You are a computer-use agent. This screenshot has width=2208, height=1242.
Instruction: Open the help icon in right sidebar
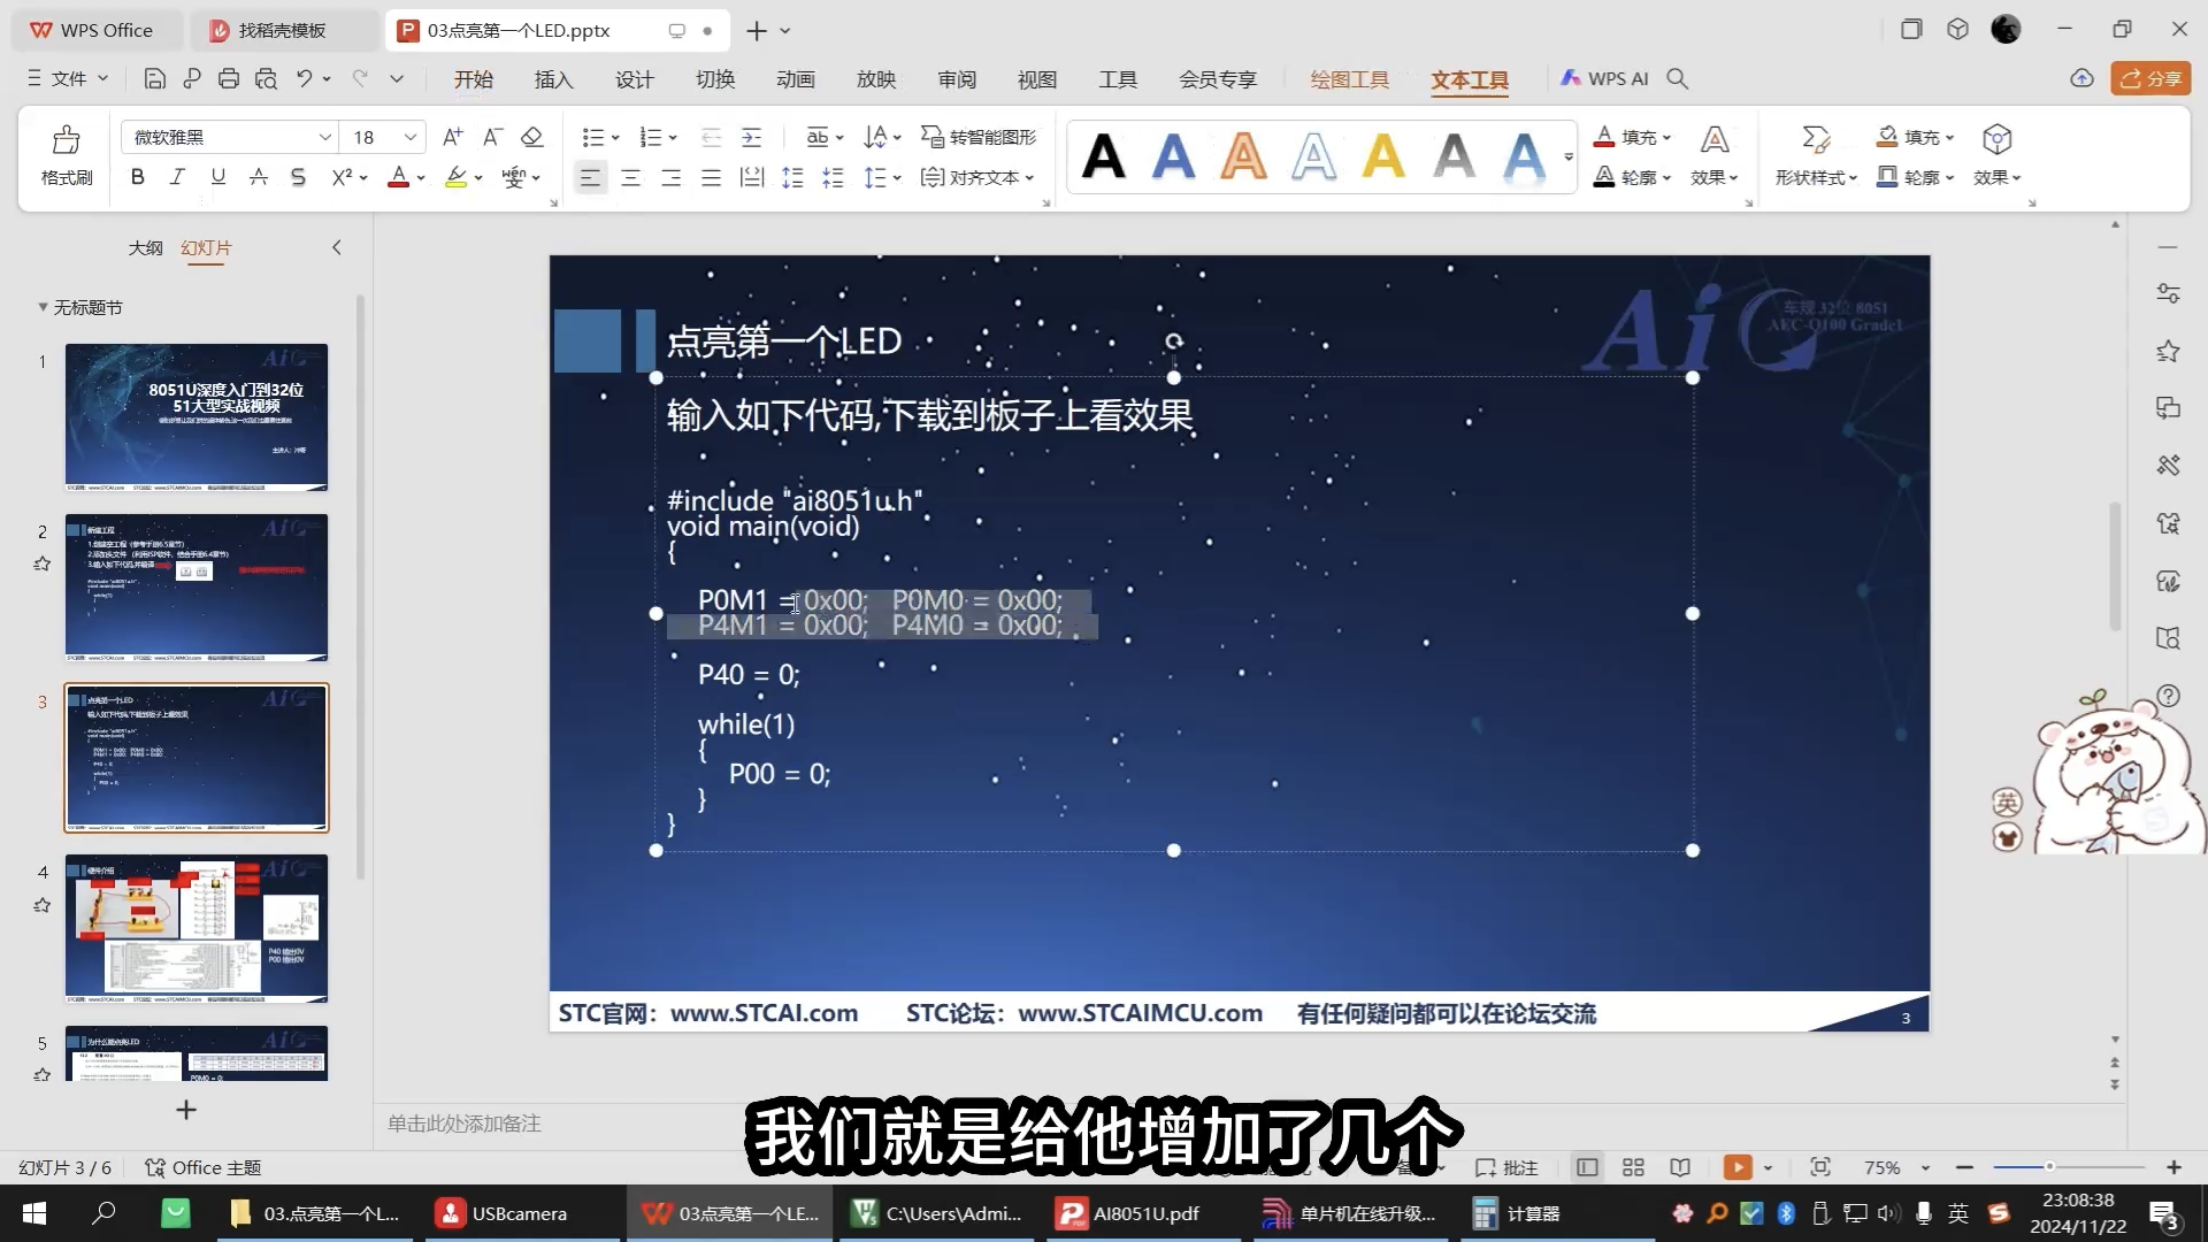(x=2168, y=696)
